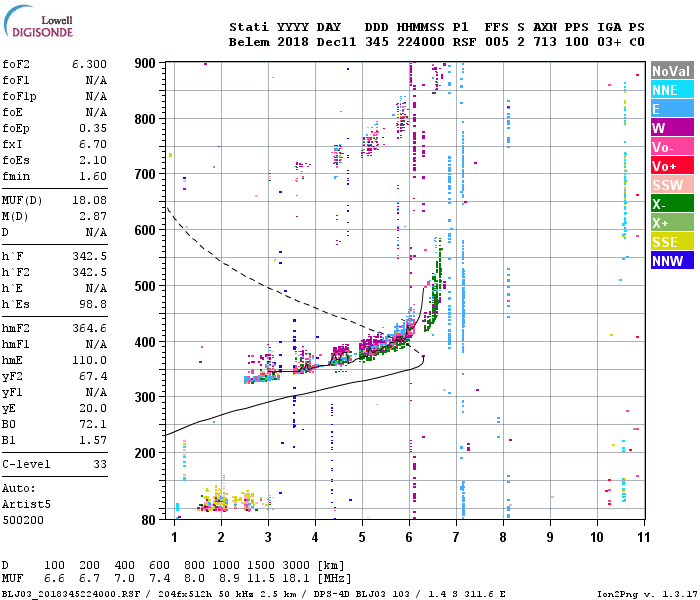Screen dimensions: 700x600
Task: Select the X+ light green legend swatch
Action: coord(672,223)
